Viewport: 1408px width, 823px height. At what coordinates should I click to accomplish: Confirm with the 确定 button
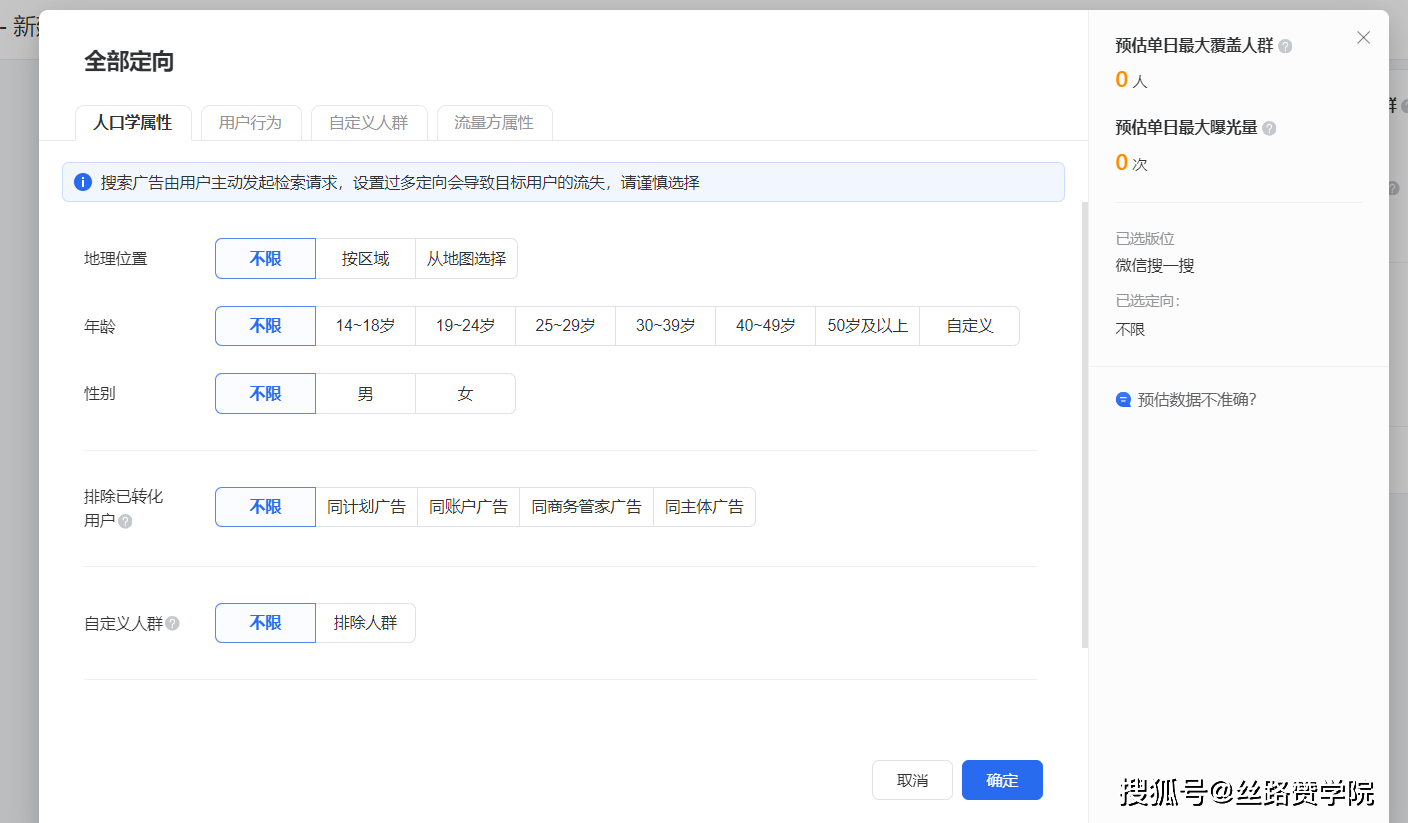[x=1002, y=780]
